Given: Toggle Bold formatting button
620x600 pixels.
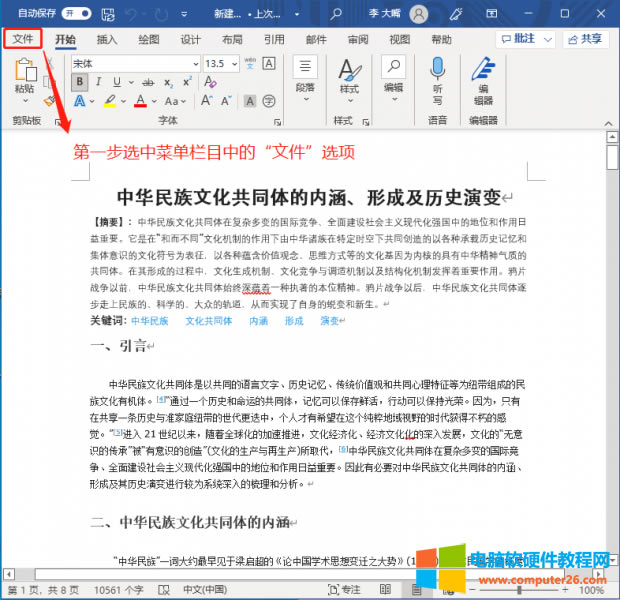Looking at the screenshot, I should 79,82.
